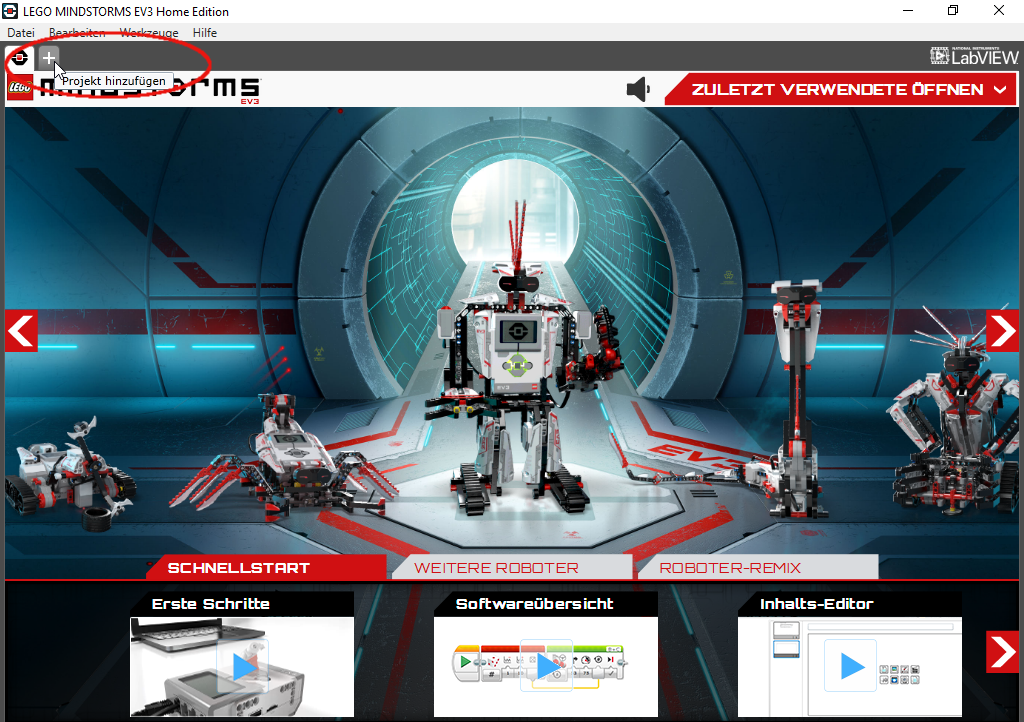Switch to Schnellstart tab
Viewport: 1024px width, 722px height.
click(x=266, y=567)
